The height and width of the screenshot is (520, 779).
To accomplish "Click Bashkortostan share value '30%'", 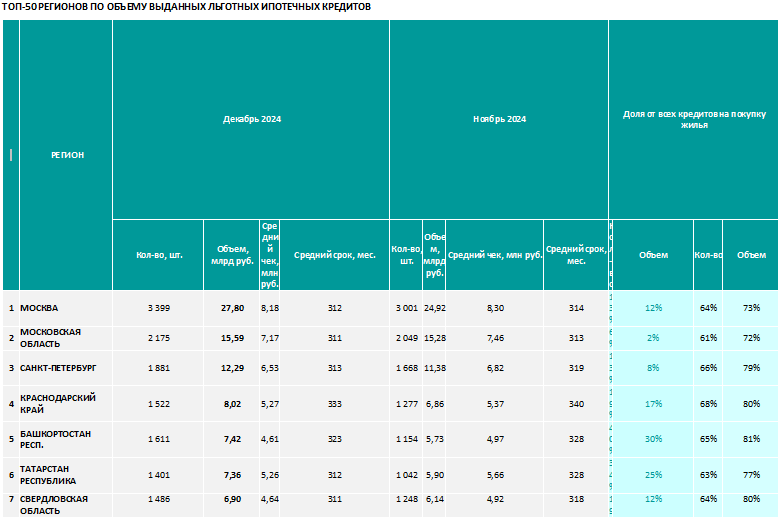I will (x=653, y=440).
